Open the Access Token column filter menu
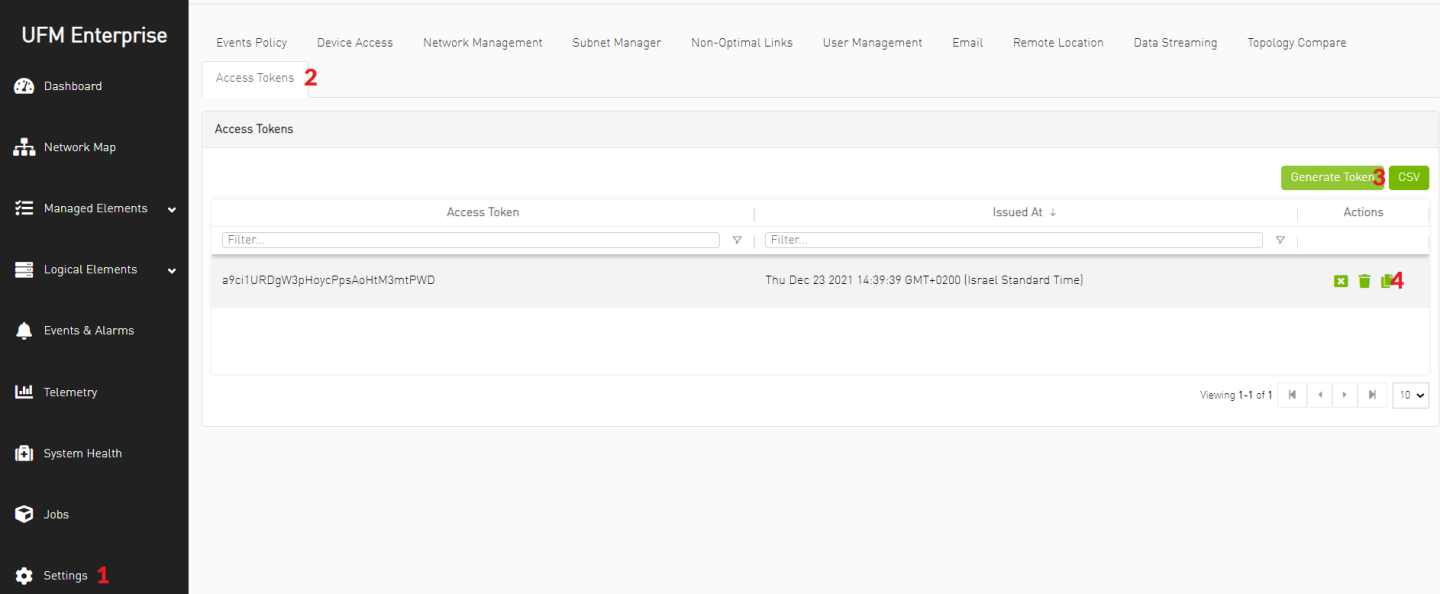 point(737,240)
